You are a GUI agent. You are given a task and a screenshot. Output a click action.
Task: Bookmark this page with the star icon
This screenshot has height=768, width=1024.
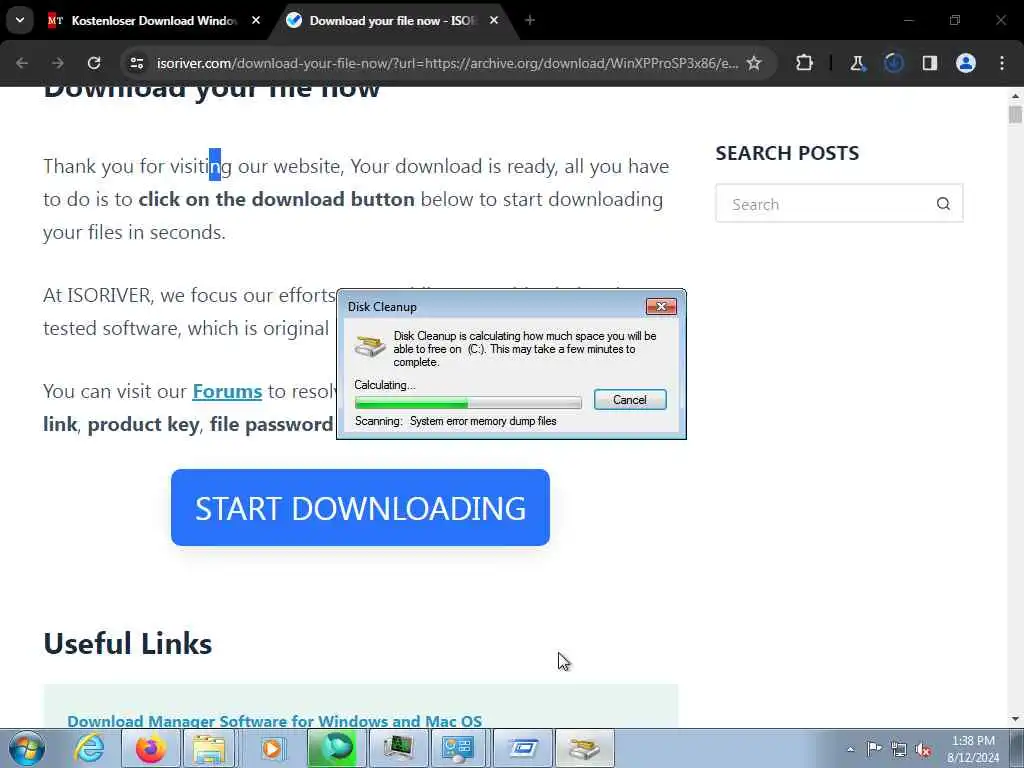(x=754, y=63)
